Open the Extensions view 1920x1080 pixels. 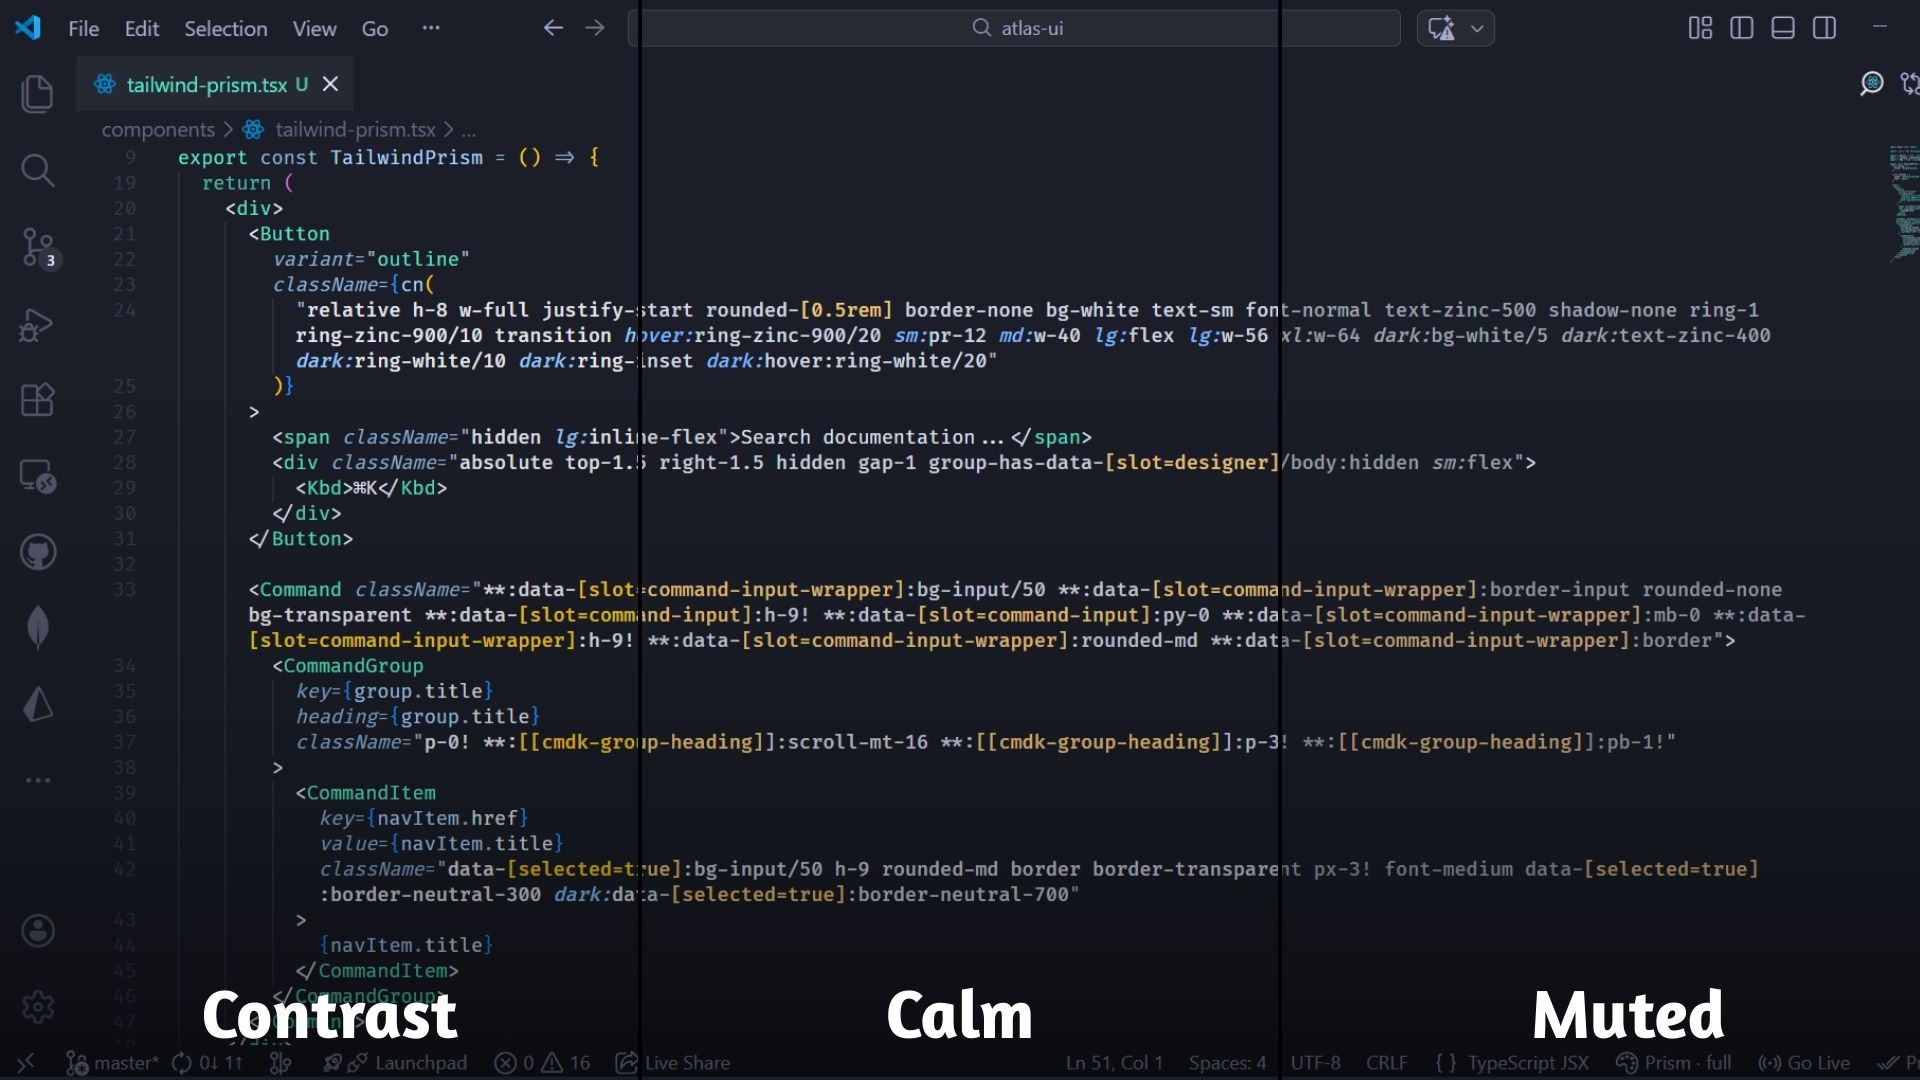click(x=37, y=400)
